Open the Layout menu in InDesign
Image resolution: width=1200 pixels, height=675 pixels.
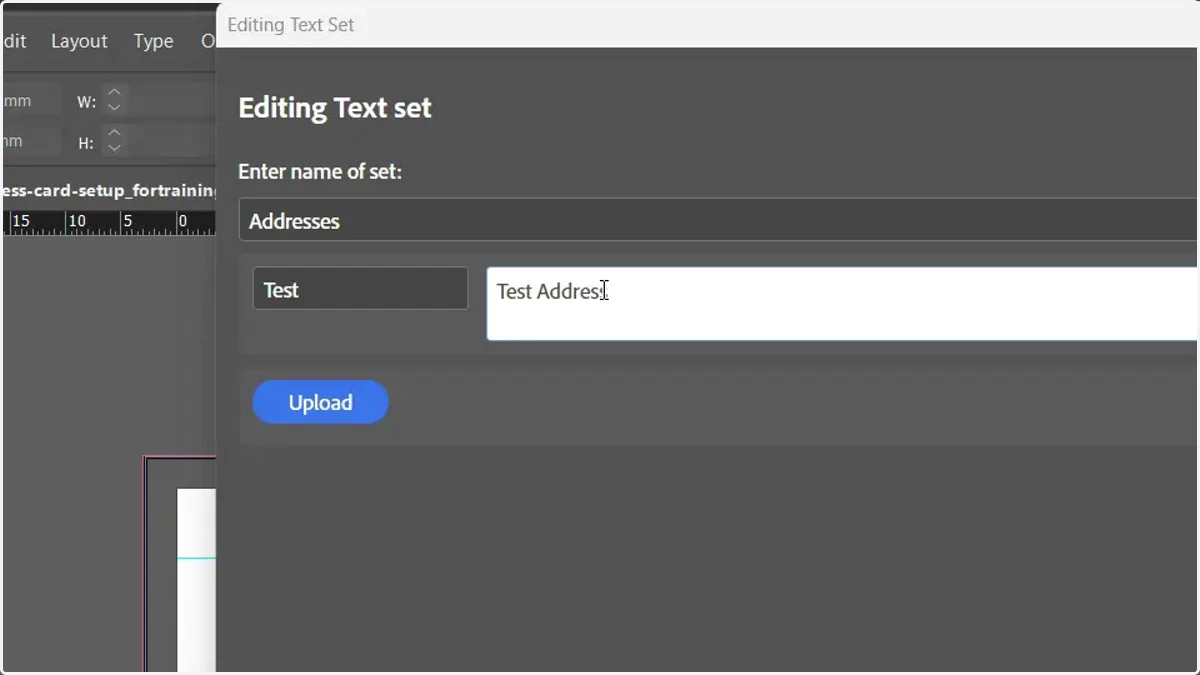pyautogui.click(x=79, y=41)
